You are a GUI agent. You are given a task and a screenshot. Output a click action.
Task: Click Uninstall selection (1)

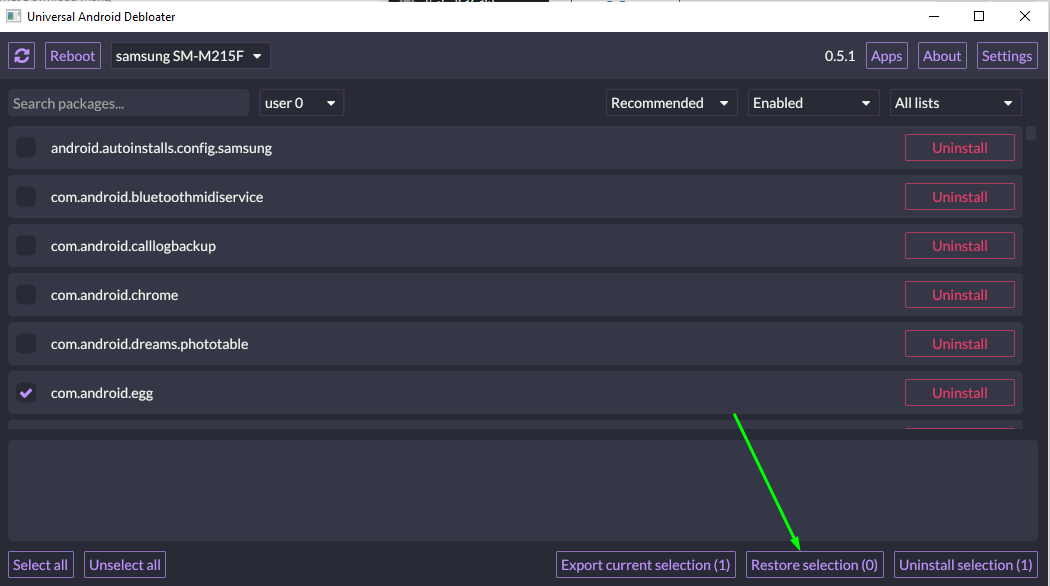pyautogui.click(x=966, y=565)
